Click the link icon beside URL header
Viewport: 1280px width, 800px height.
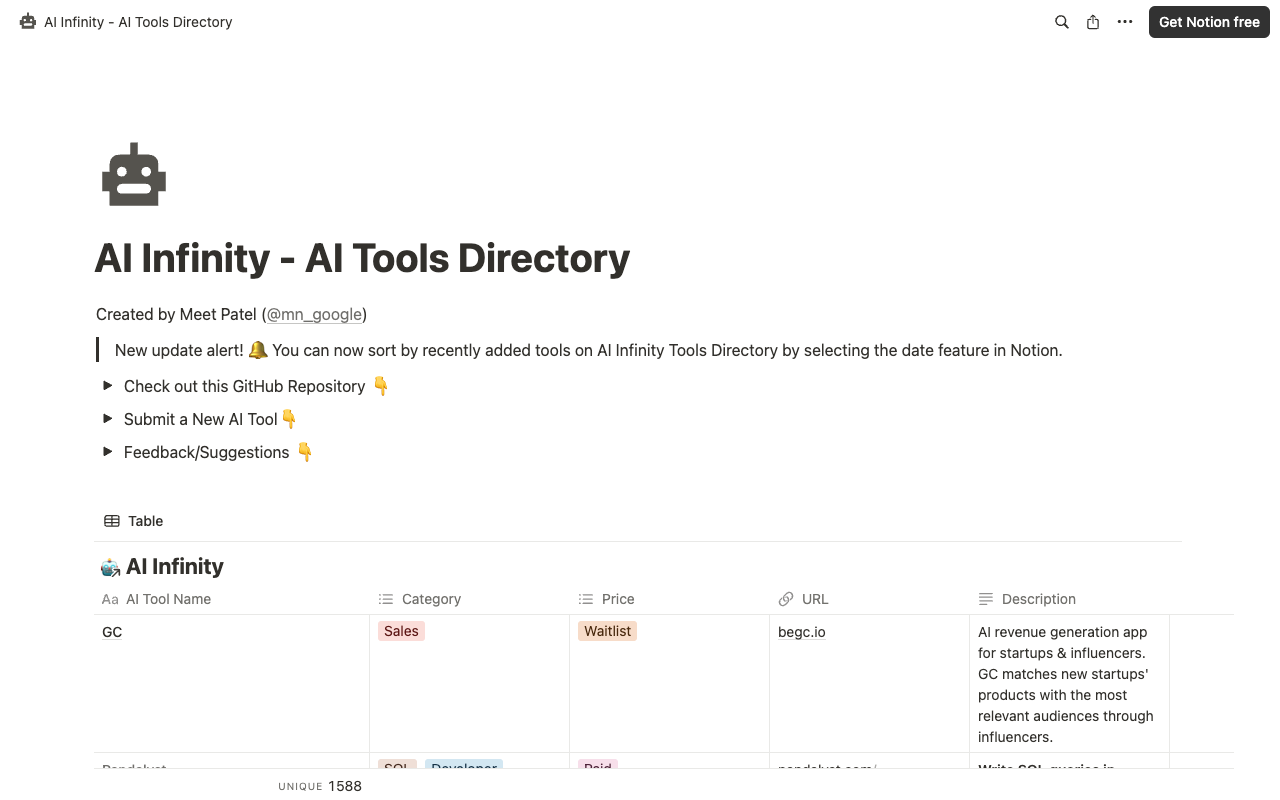click(x=786, y=599)
